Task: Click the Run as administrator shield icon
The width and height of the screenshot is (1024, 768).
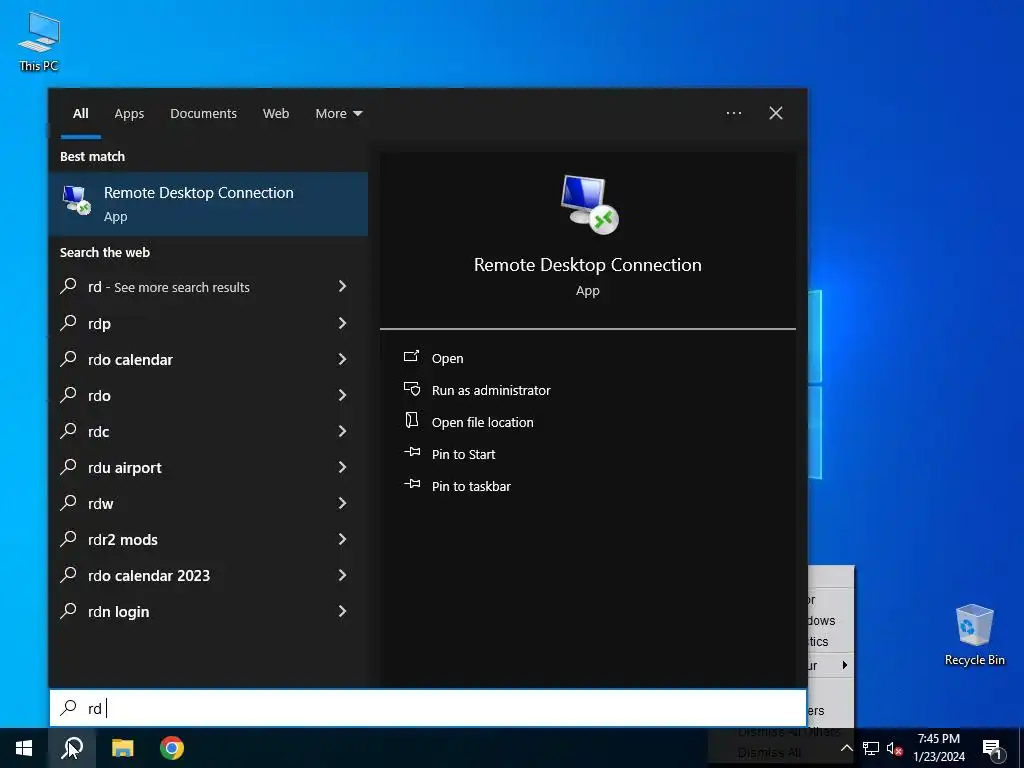Action: pos(411,389)
